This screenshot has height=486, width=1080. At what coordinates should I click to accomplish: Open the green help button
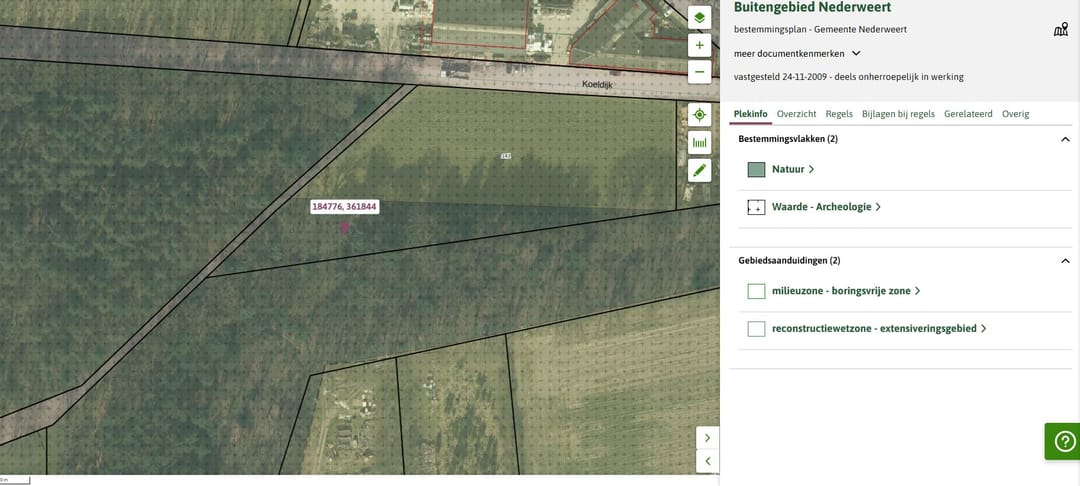coord(1063,441)
